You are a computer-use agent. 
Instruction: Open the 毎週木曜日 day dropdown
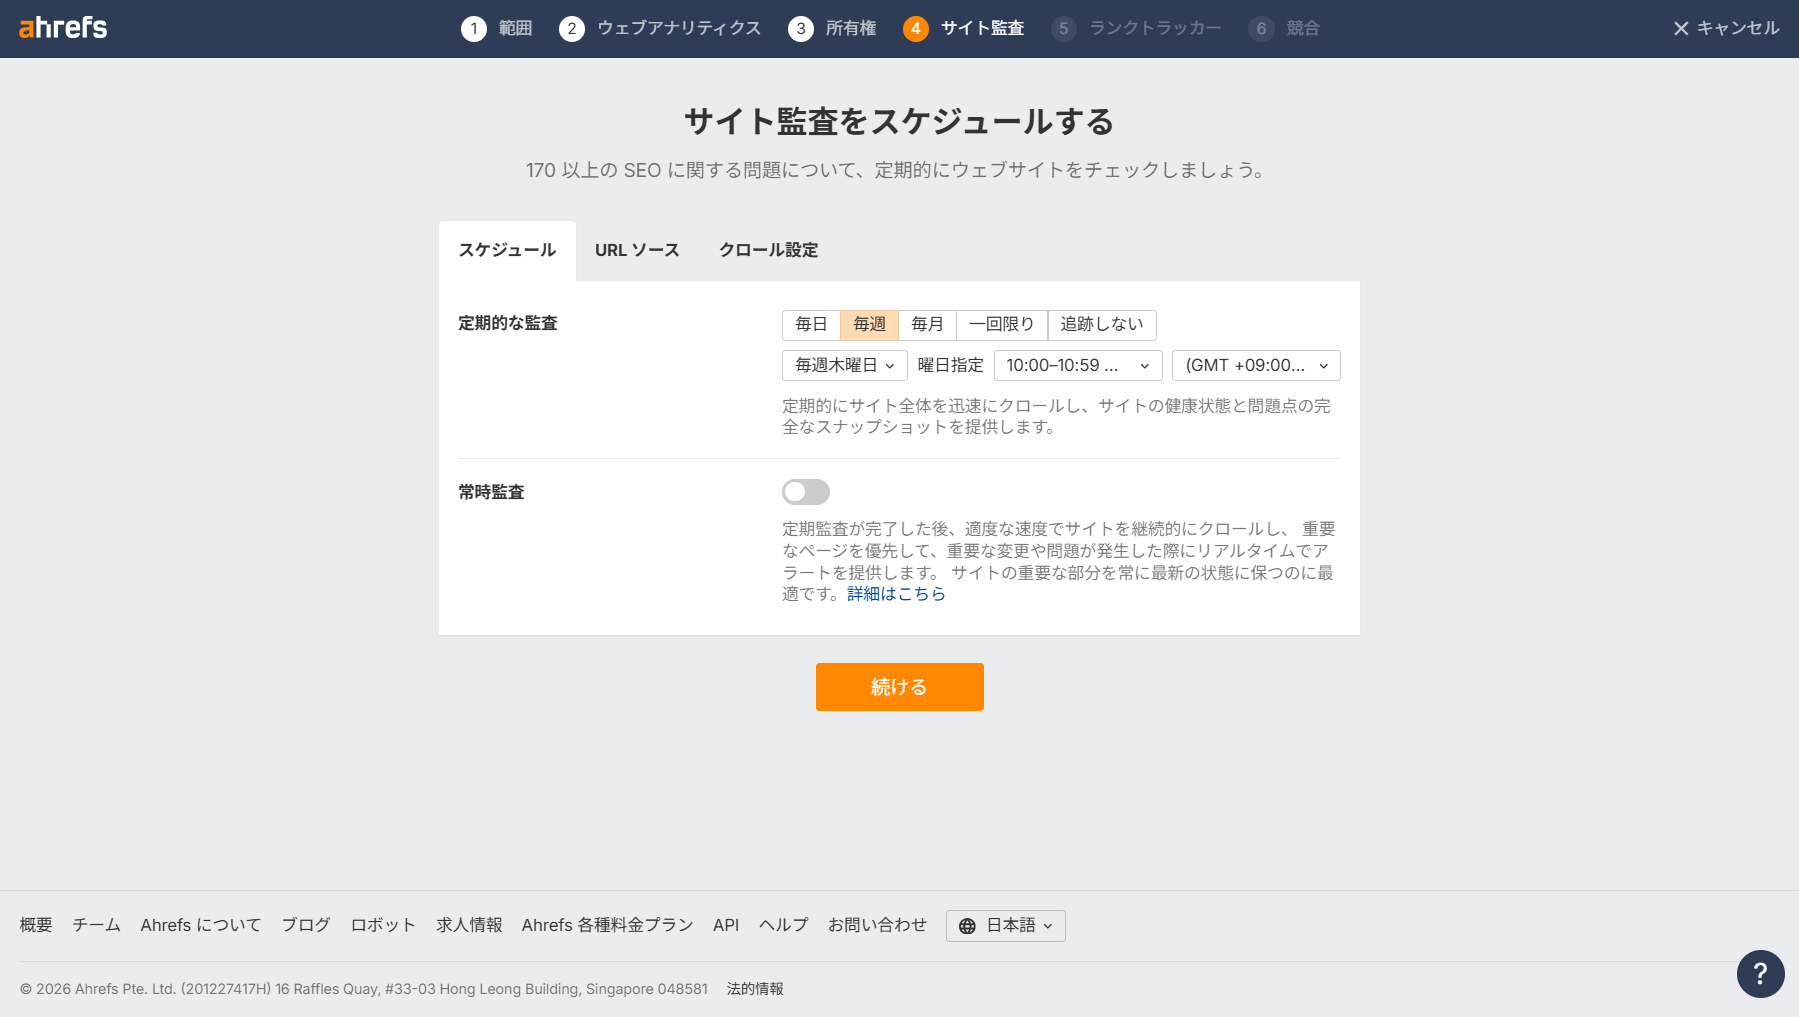tap(843, 365)
